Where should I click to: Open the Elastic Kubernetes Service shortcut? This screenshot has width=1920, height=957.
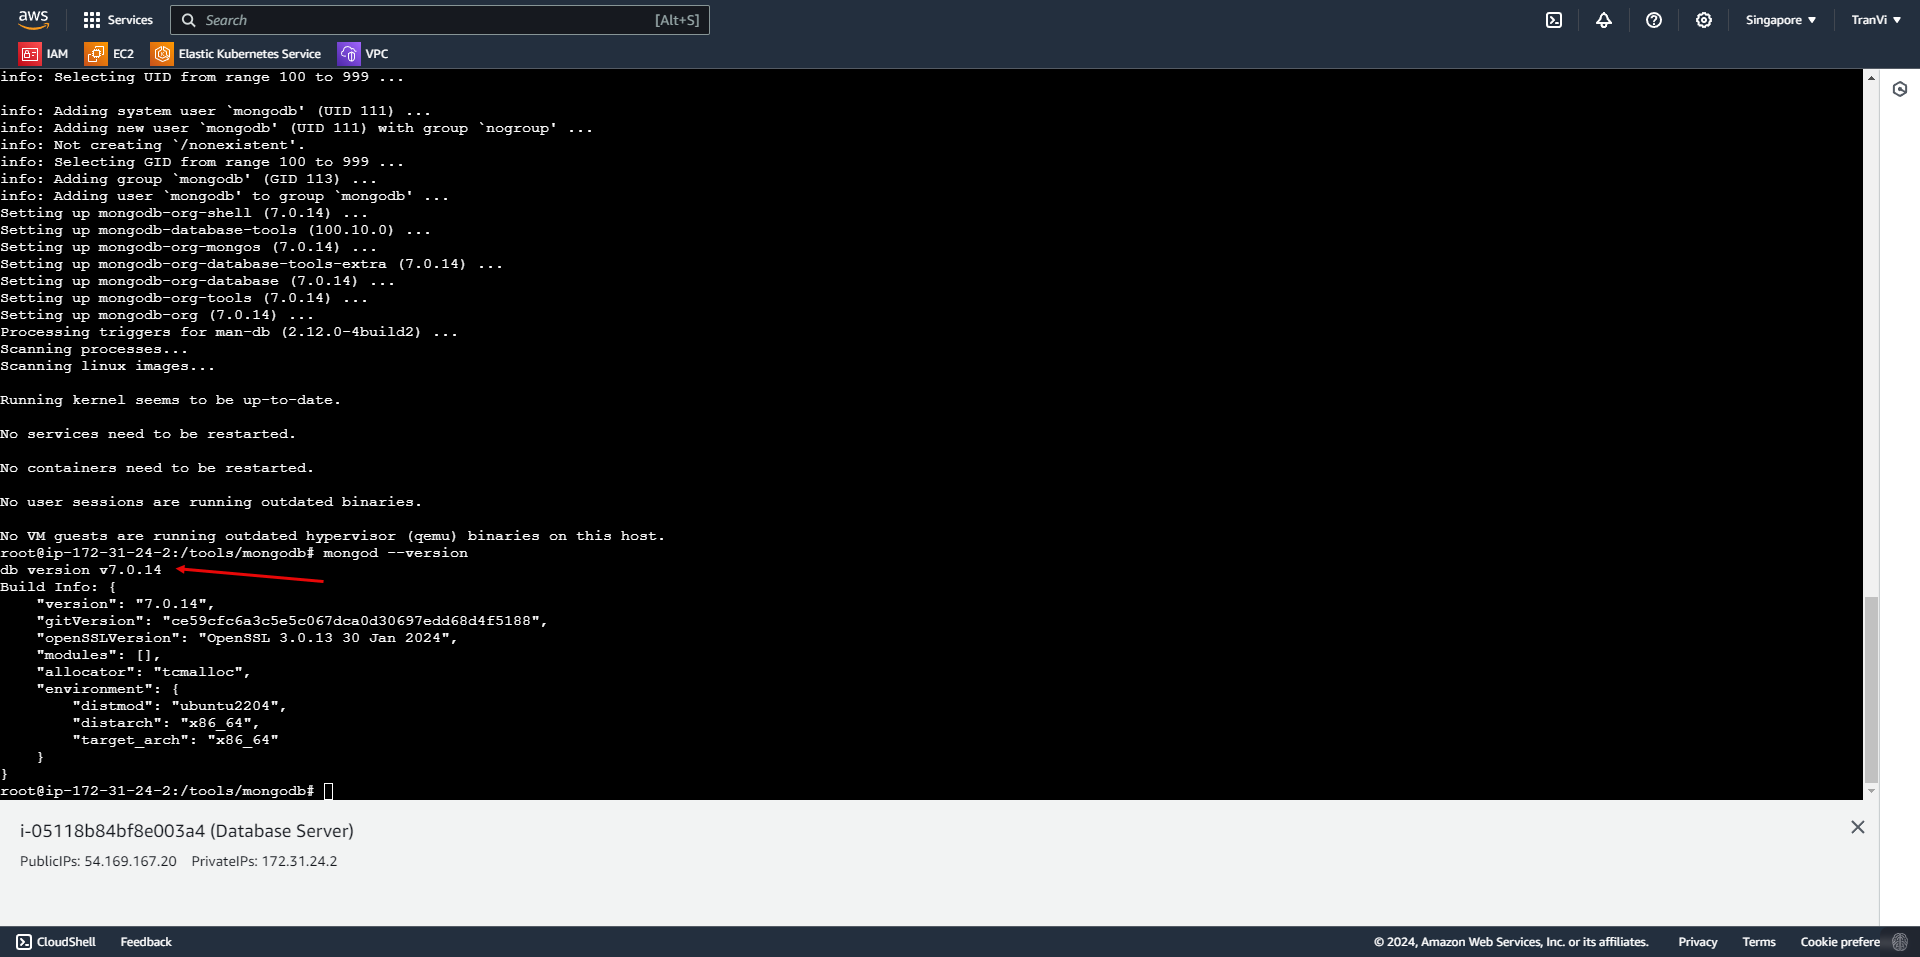235,53
